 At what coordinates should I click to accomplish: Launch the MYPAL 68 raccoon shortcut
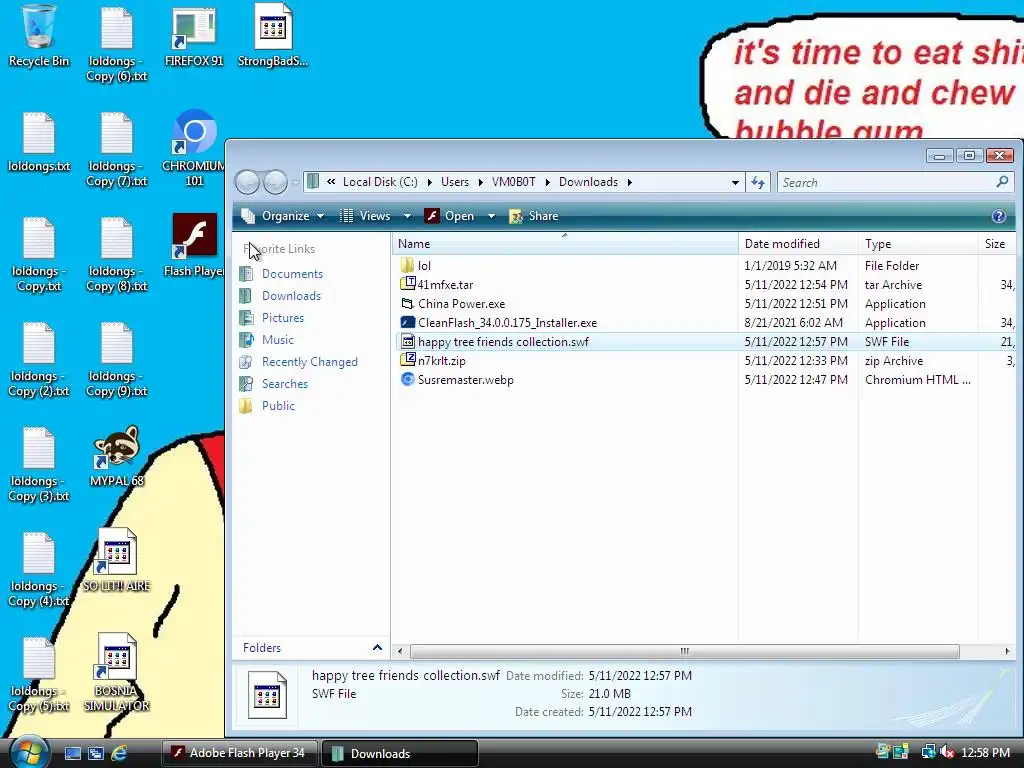pos(117,456)
